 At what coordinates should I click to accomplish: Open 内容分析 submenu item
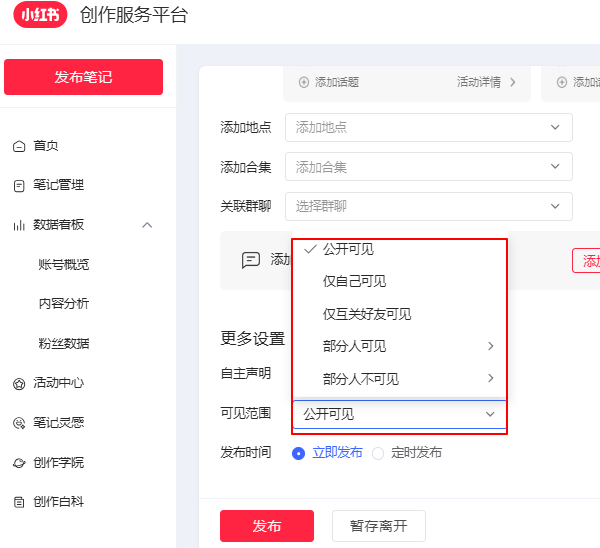(x=64, y=304)
